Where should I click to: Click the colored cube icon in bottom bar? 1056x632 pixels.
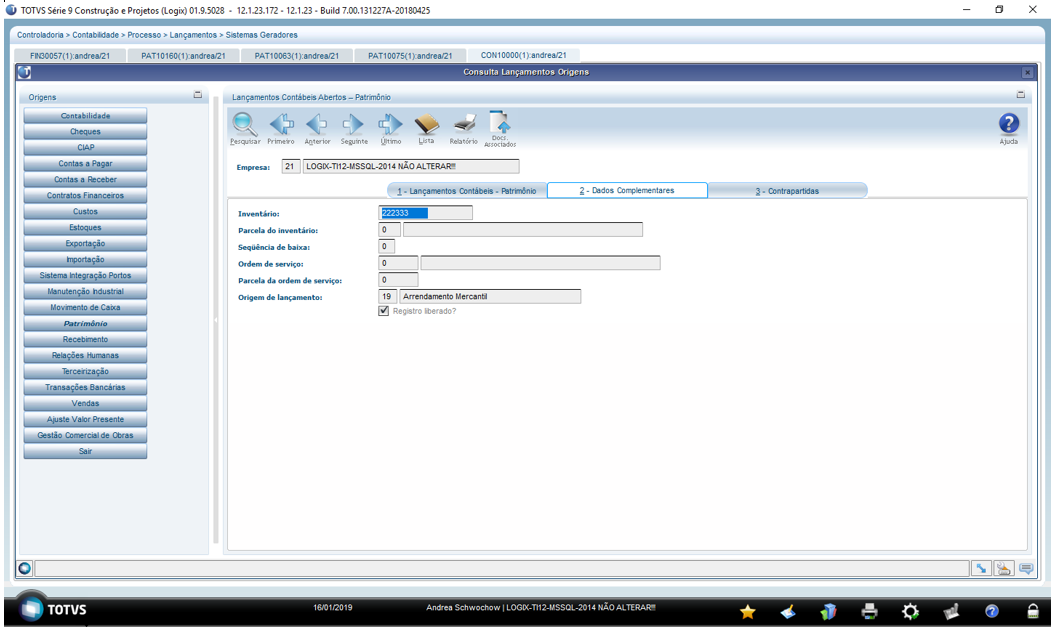point(828,611)
